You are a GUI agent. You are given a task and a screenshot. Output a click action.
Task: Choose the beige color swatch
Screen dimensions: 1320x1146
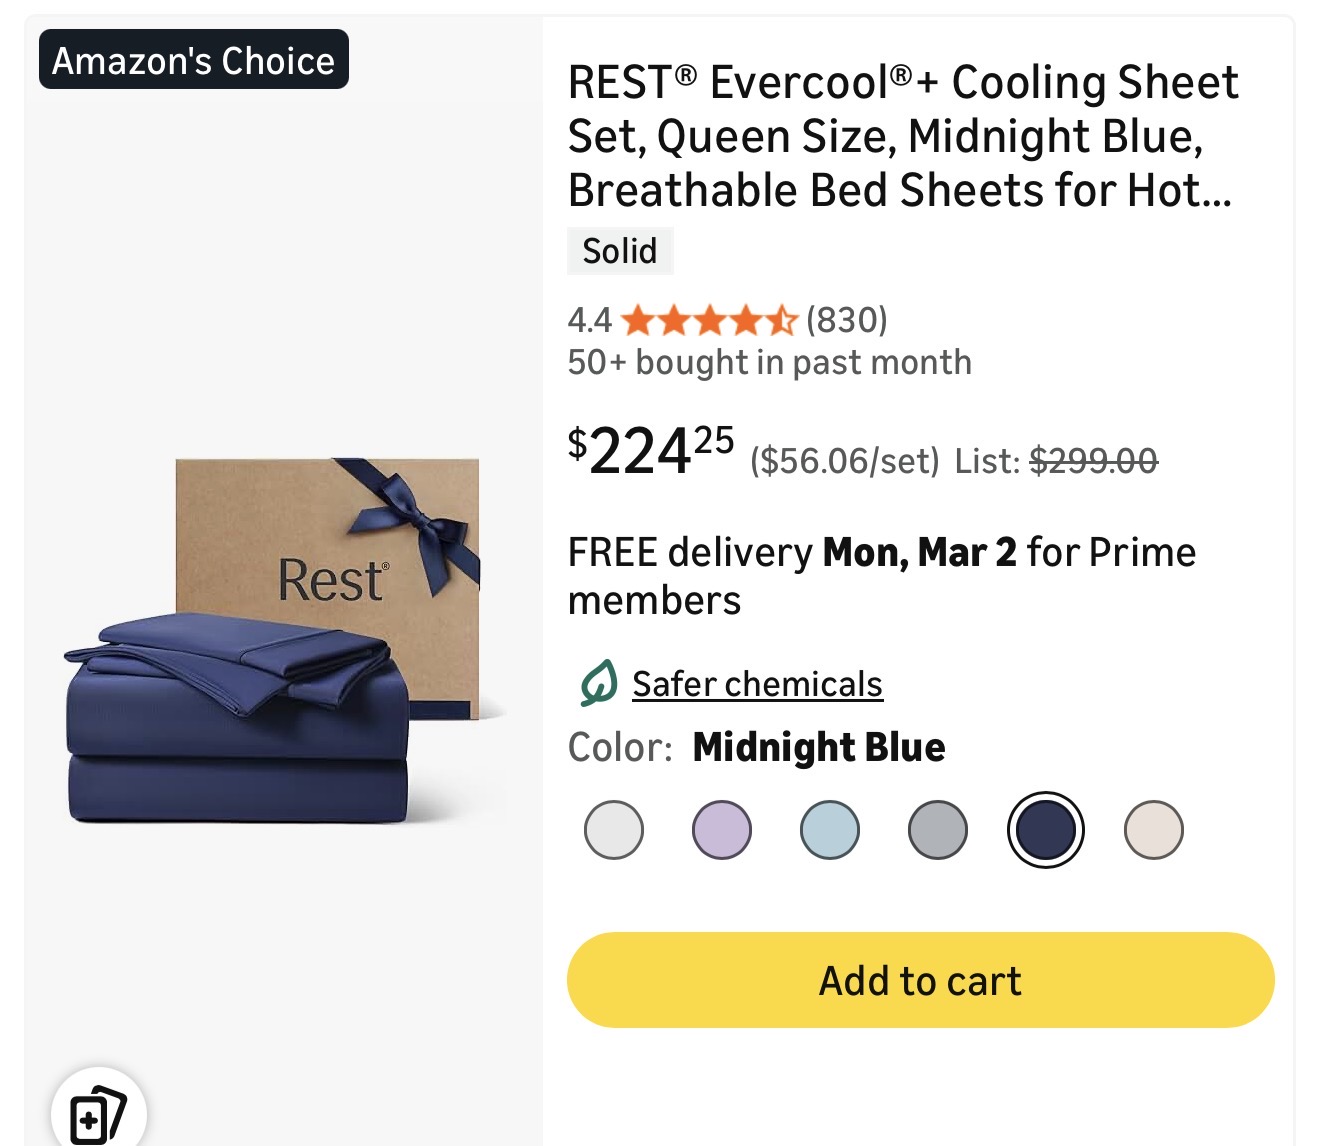click(x=1154, y=830)
